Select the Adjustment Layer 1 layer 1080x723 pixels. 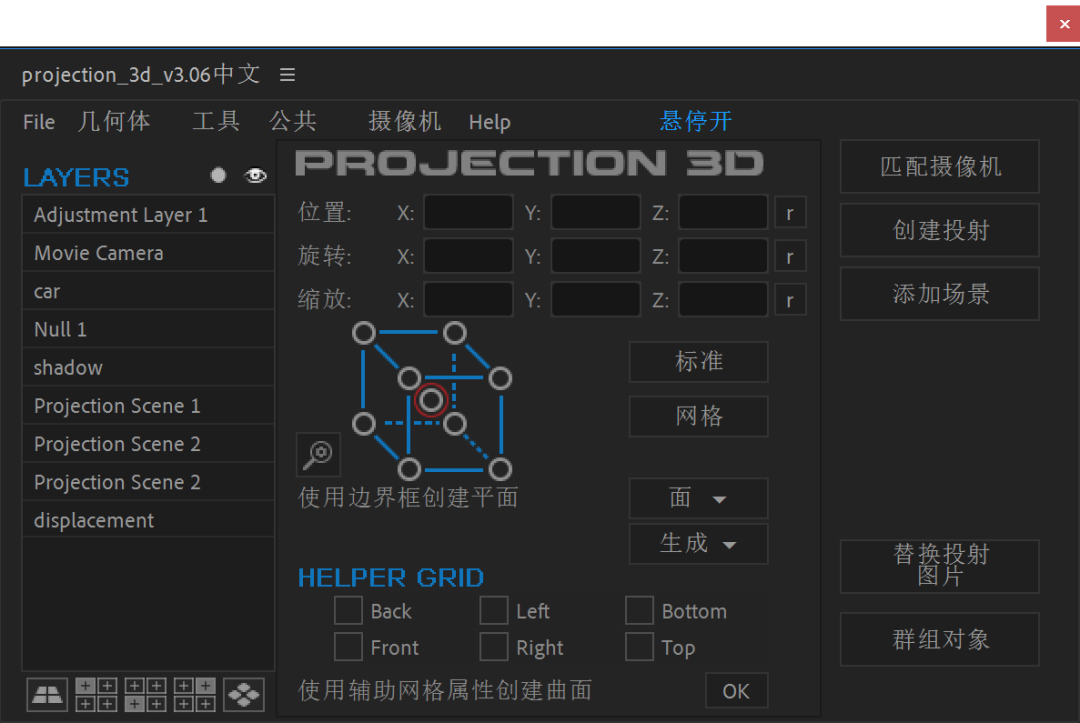coord(148,215)
